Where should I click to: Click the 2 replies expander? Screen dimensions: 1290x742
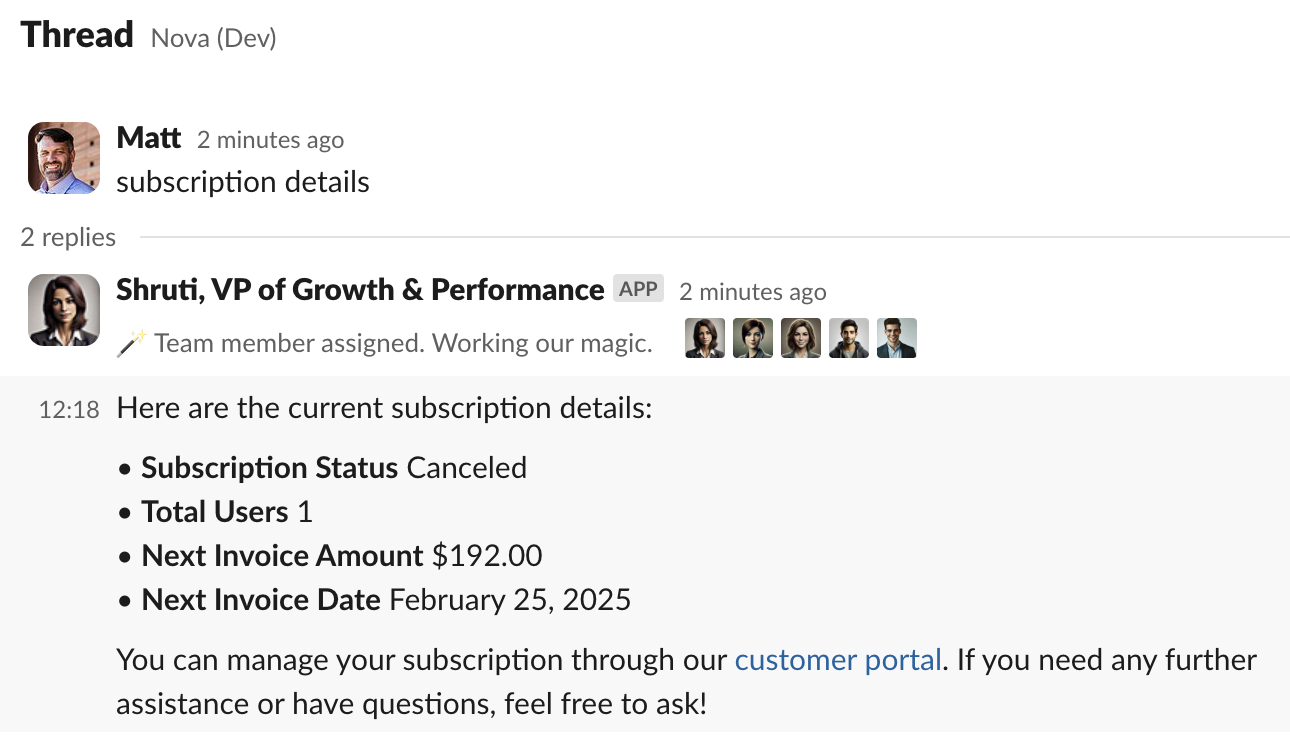(x=67, y=237)
